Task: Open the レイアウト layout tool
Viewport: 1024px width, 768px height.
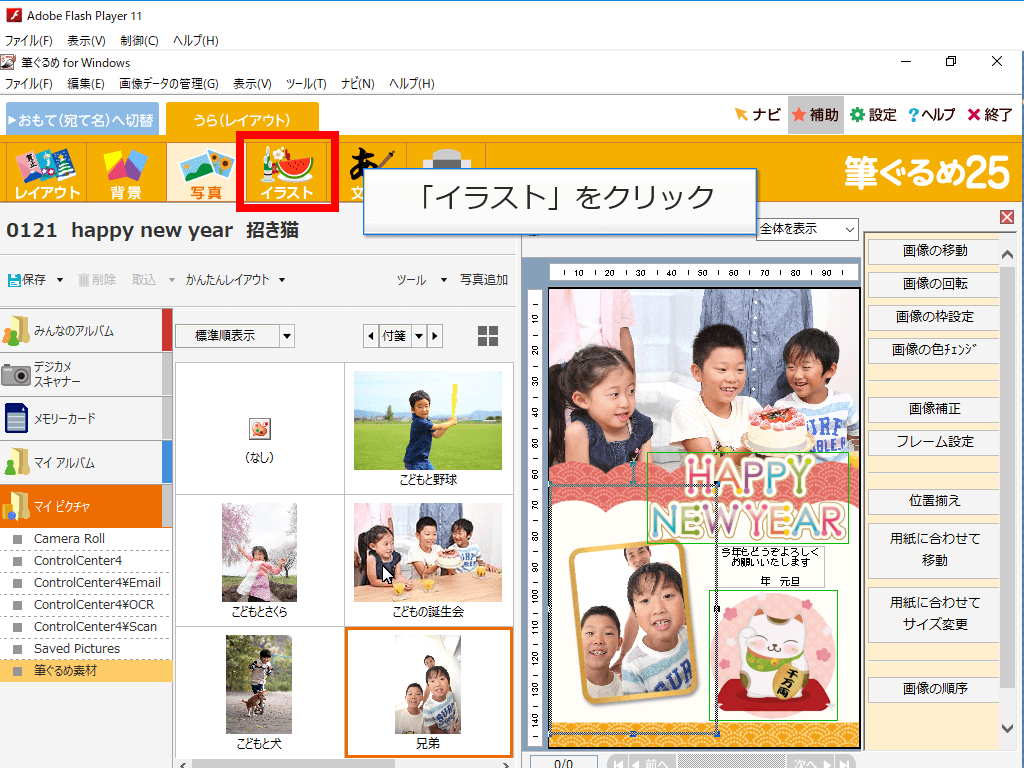Action: pyautogui.click(x=46, y=171)
